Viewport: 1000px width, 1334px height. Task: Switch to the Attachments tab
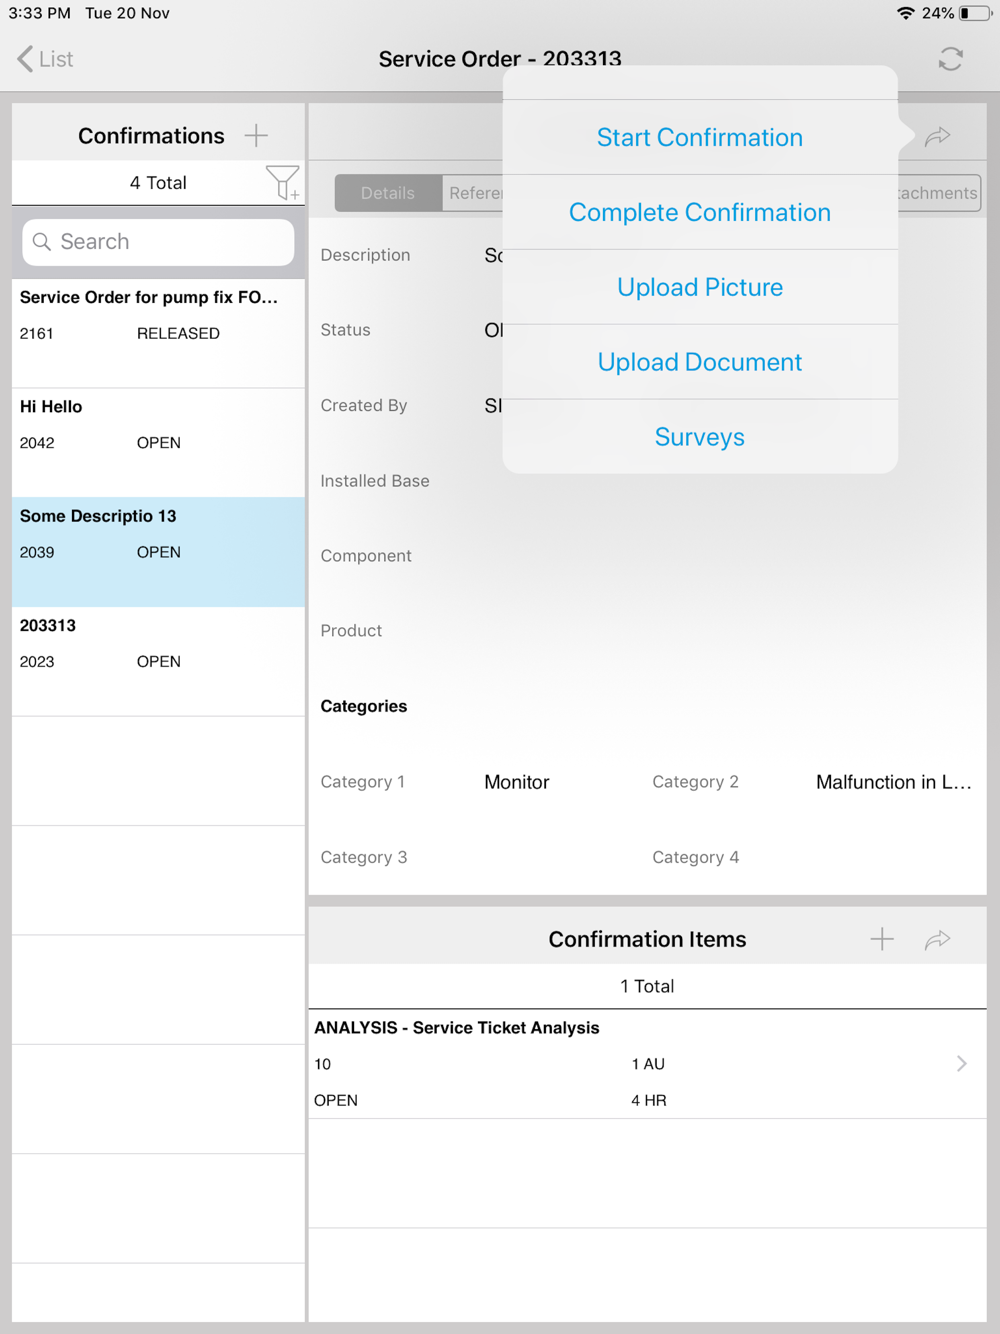coord(937,193)
